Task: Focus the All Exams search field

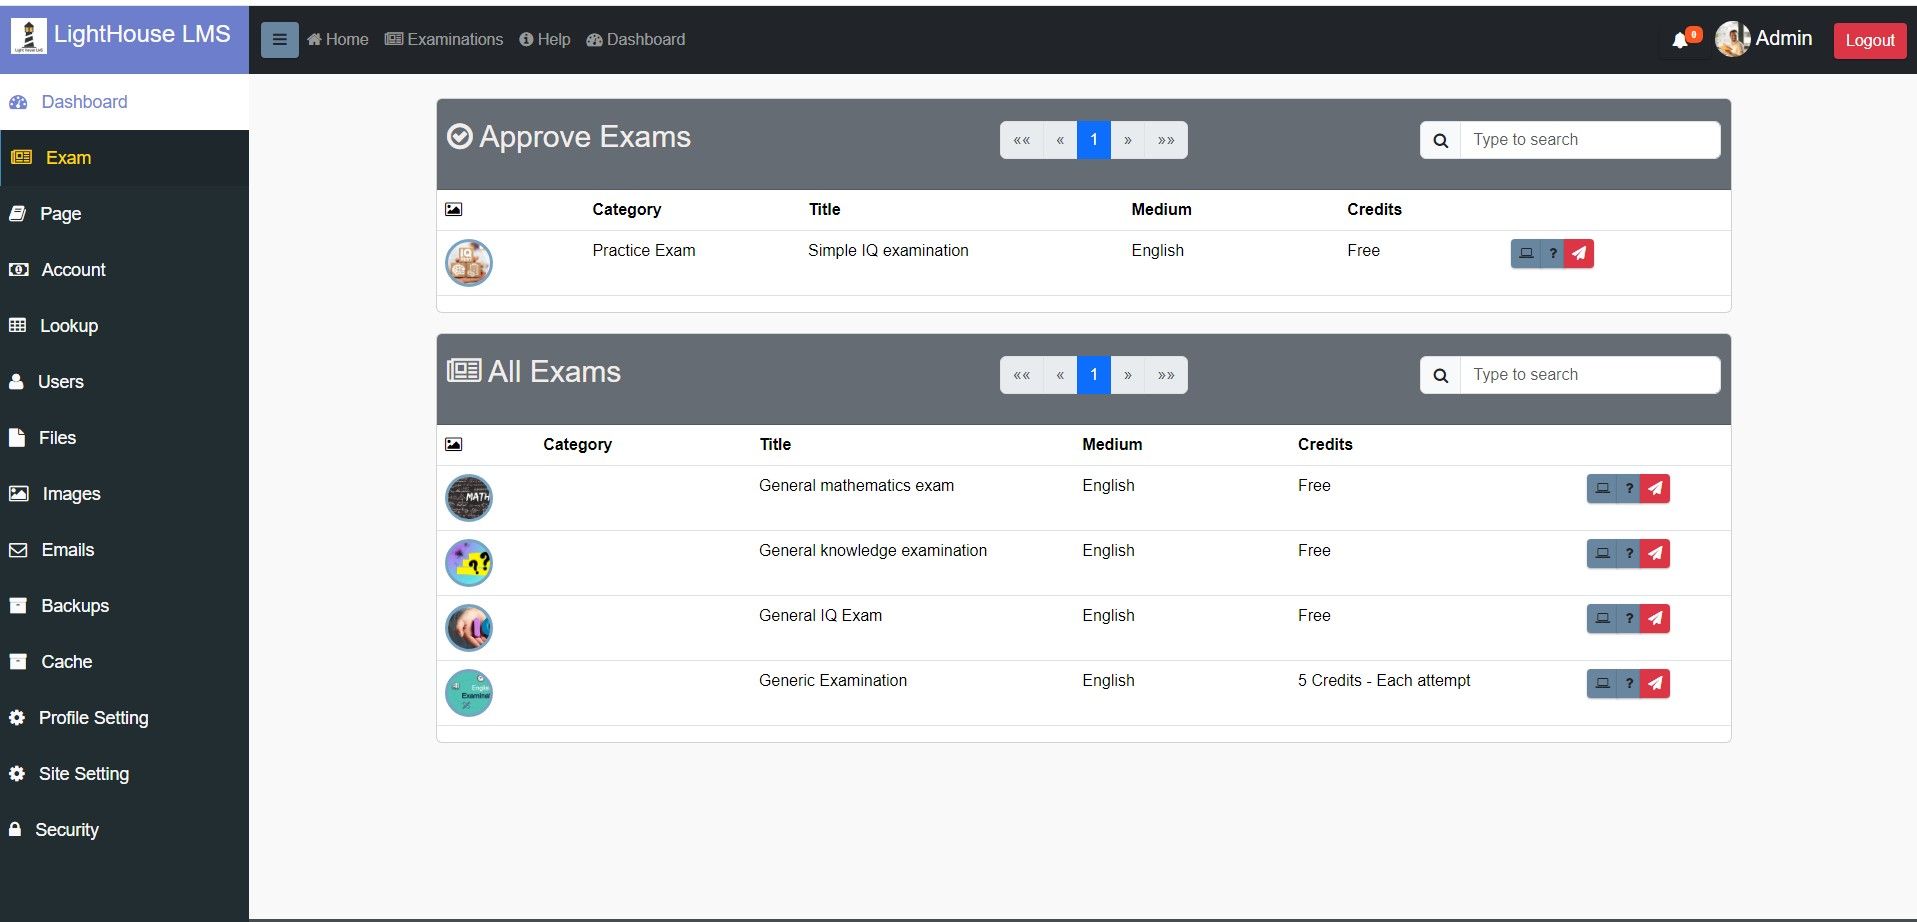Action: 1589,375
